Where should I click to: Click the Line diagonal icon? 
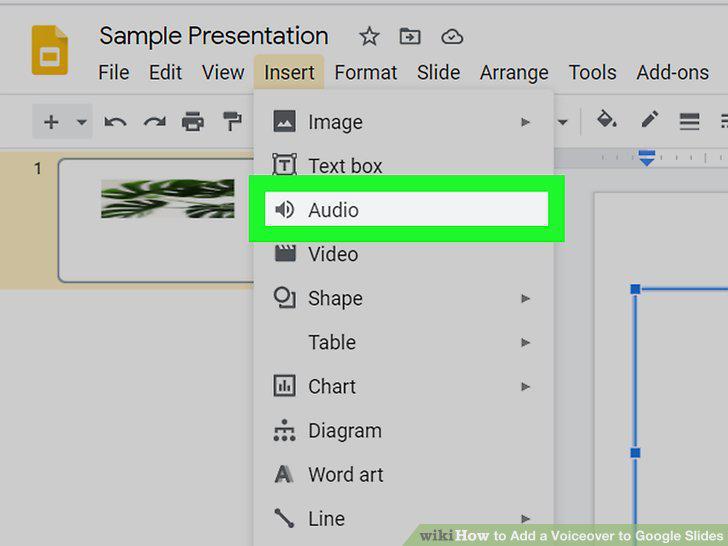(x=284, y=518)
